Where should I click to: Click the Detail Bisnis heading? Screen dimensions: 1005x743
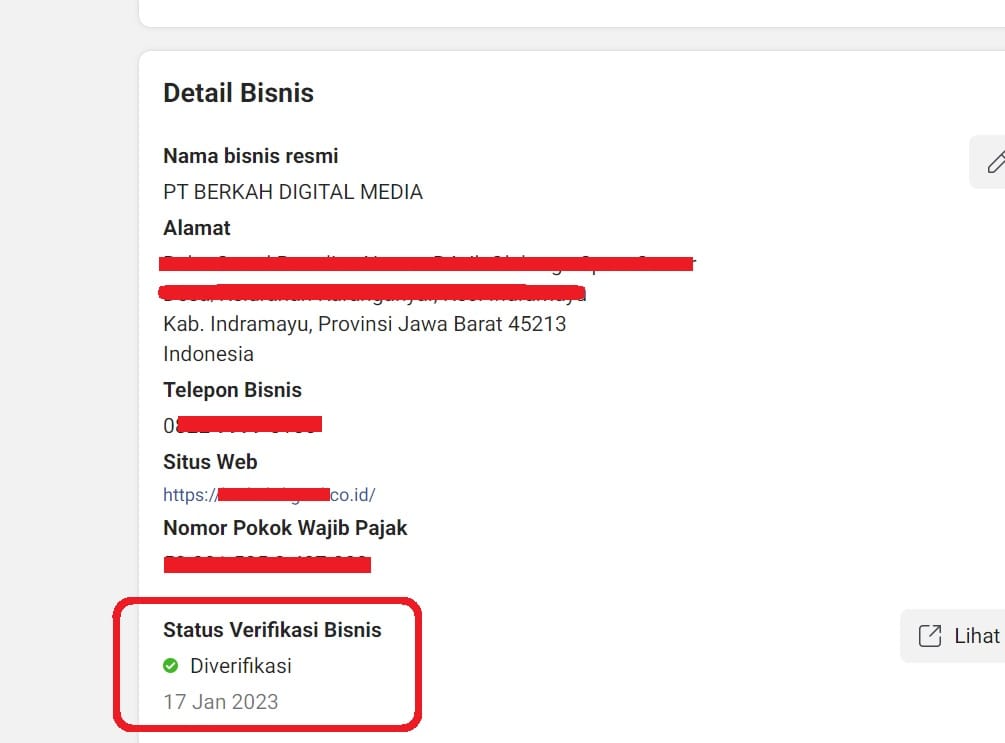tap(238, 93)
